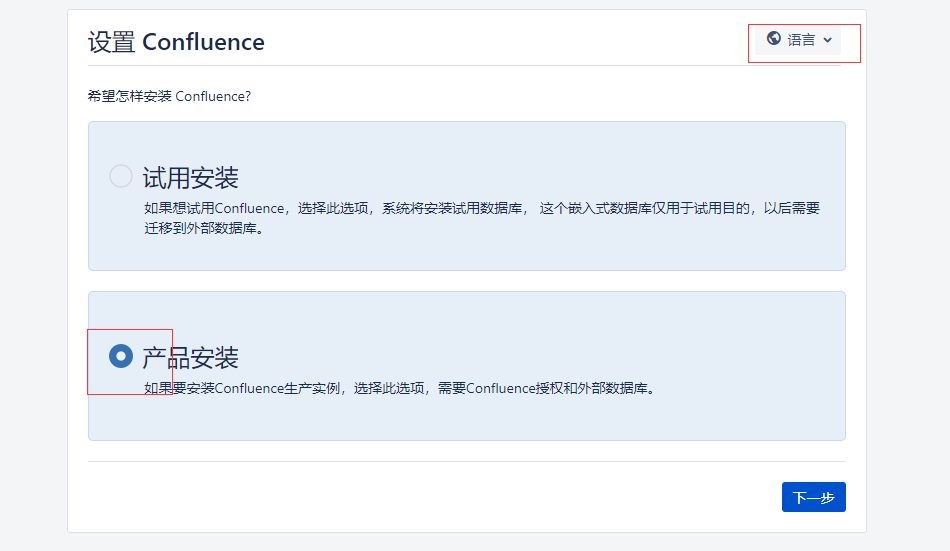Click the word Confluence in page title
This screenshot has width=950, height=551.
[204, 42]
